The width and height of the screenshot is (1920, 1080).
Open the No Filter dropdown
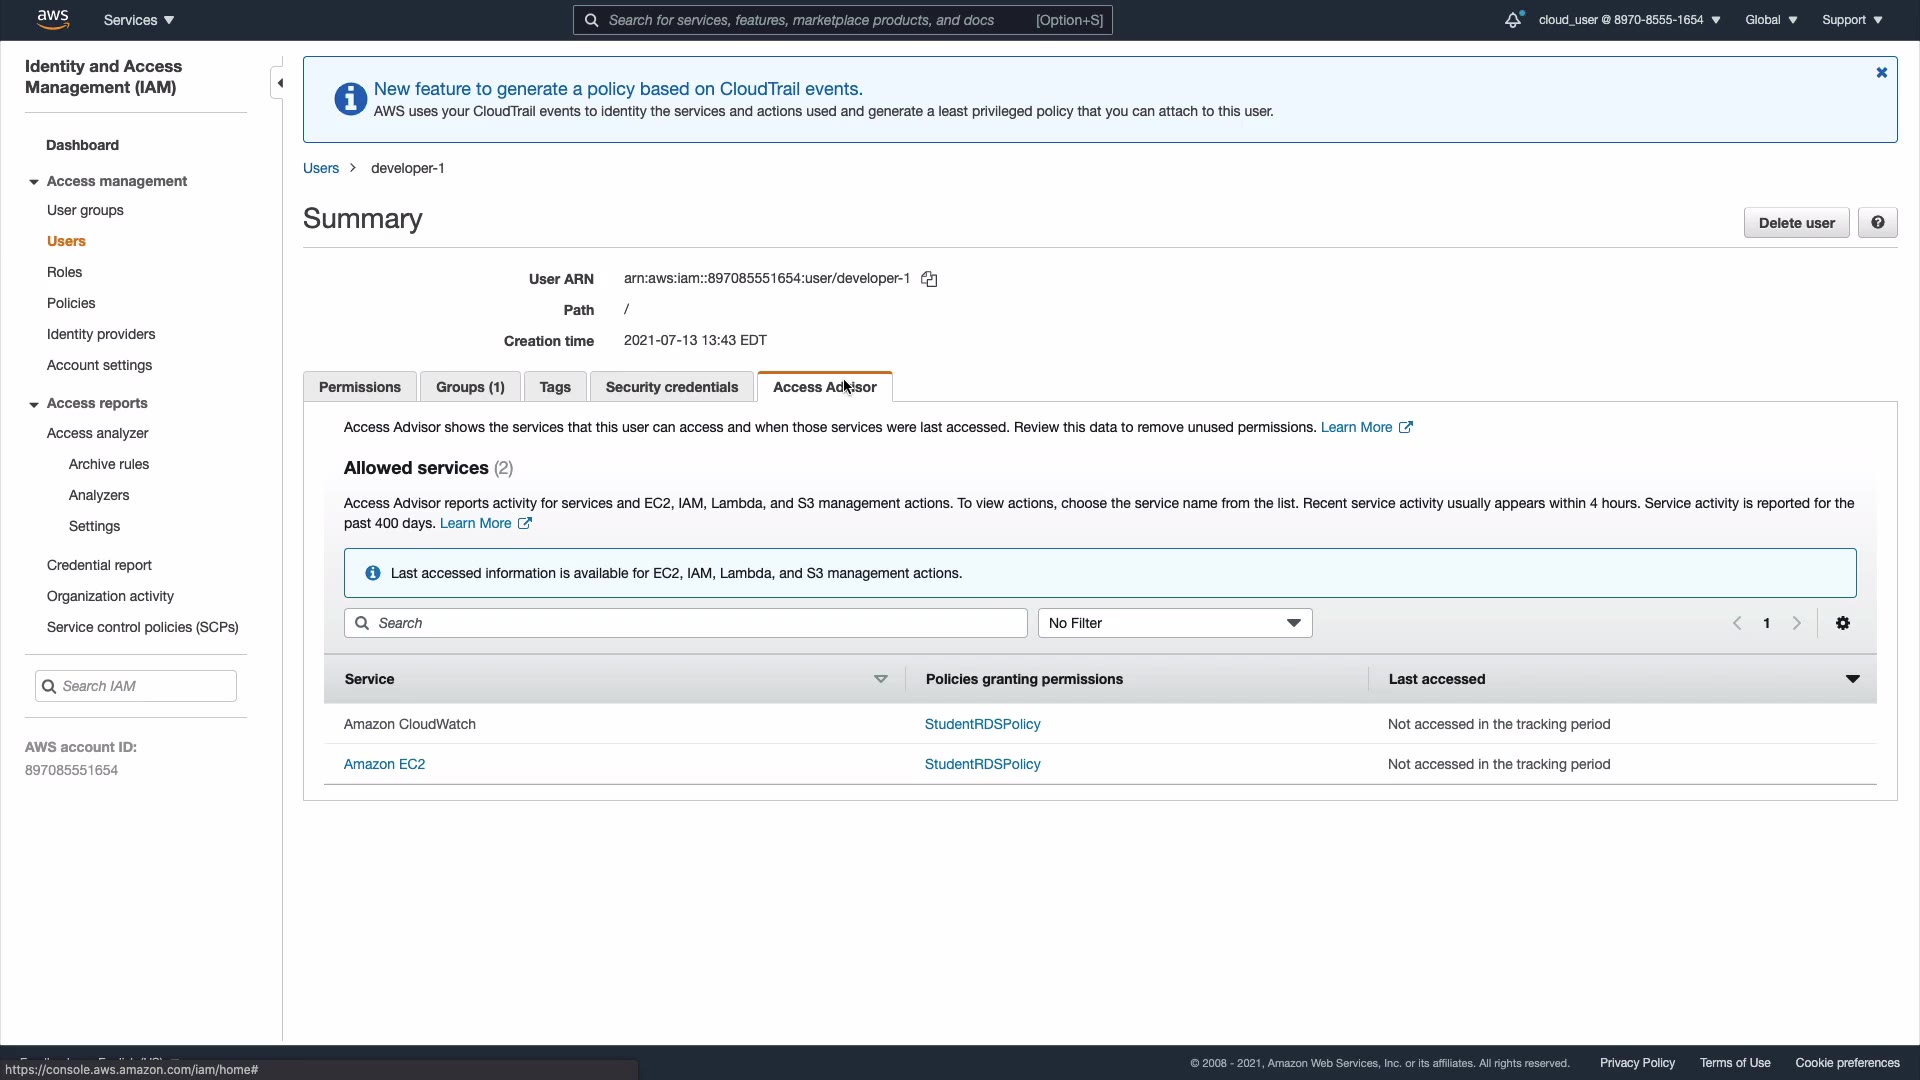pos(1174,623)
